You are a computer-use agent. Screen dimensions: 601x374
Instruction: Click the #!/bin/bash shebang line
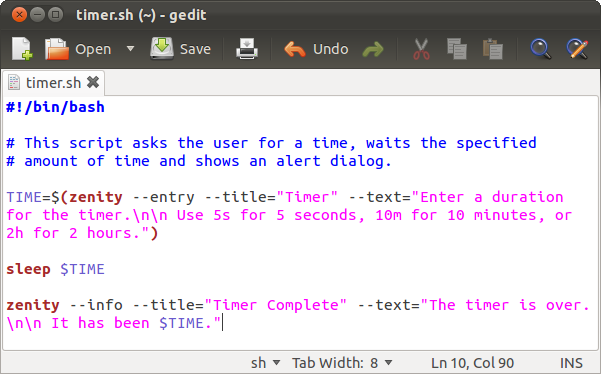coord(55,107)
